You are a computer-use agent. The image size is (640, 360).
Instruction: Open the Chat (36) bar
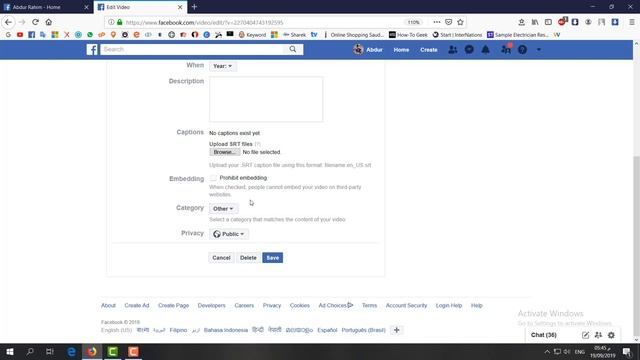(544, 335)
